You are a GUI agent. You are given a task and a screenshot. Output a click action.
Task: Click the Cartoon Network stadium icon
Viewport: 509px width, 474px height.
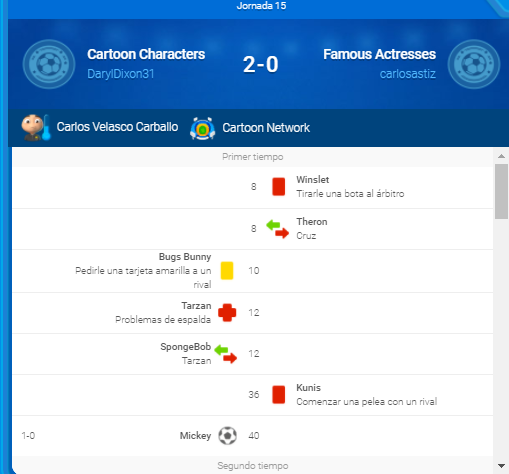[x=202, y=128]
